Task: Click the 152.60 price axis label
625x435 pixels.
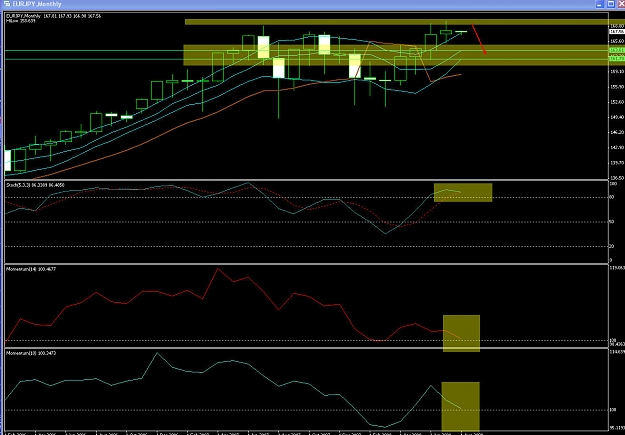Action: (x=617, y=102)
